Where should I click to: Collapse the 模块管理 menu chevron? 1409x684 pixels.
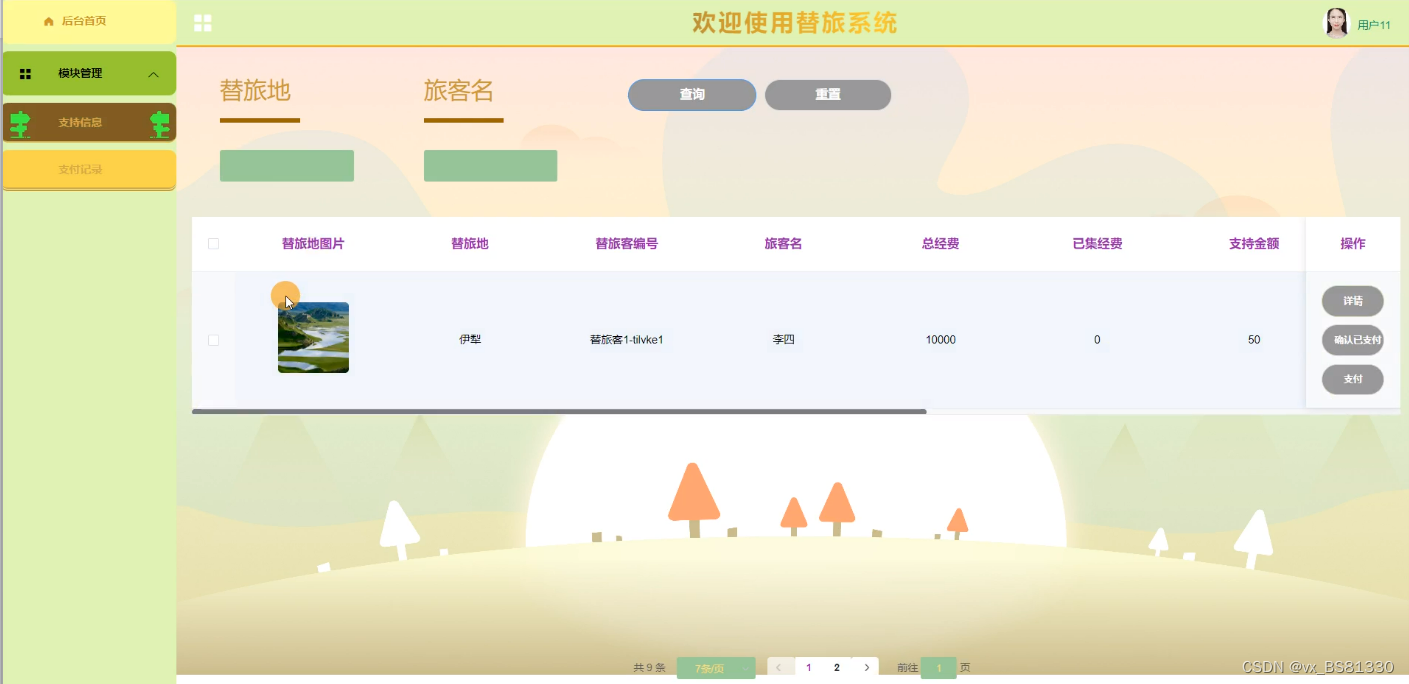coord(153,74)
